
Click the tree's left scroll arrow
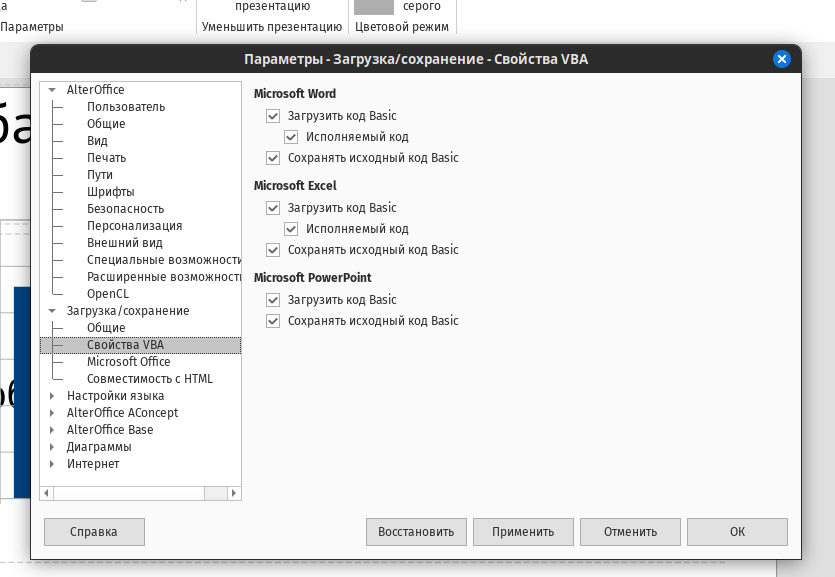[47, 493]
